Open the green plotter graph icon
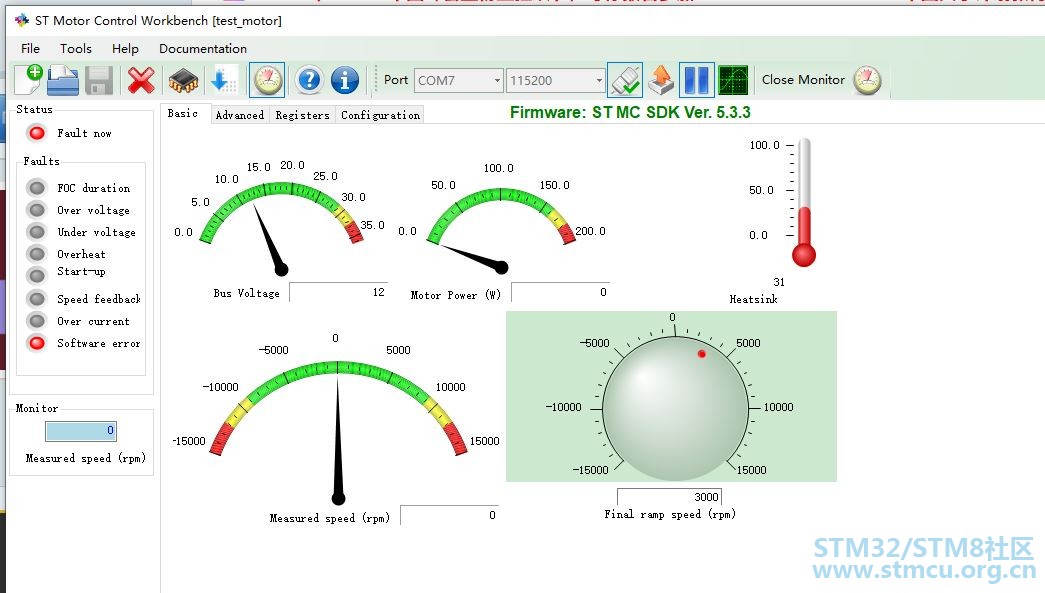The width and height of the screenshot is (1045, 593). pos(733,80)
